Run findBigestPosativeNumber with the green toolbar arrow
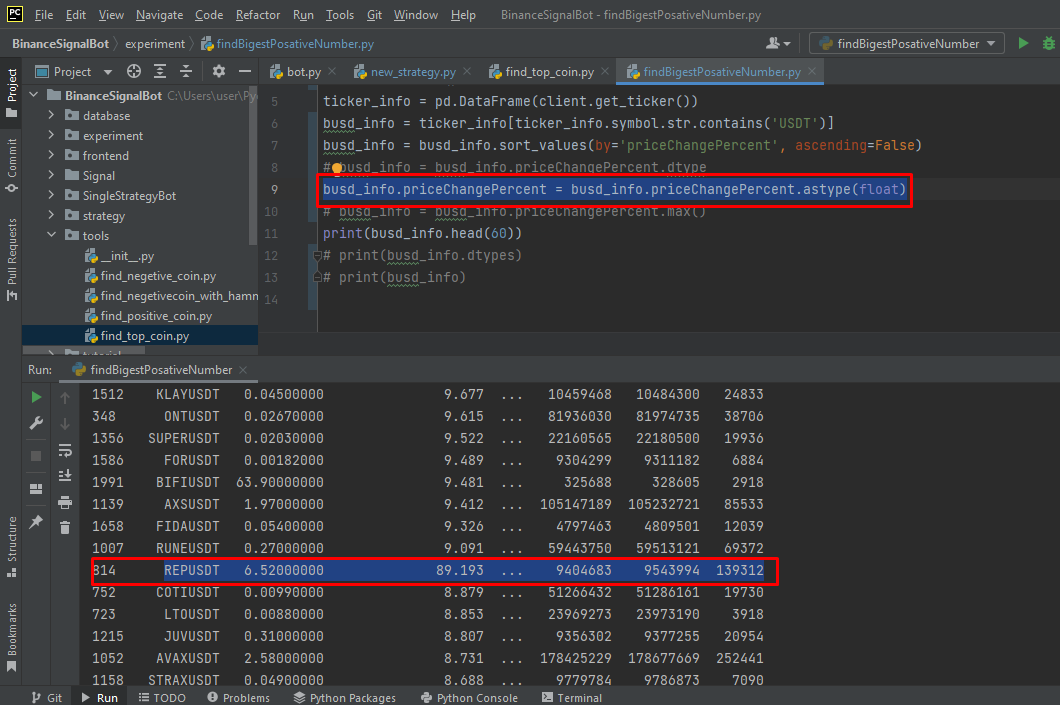Viewport: 1060px width, 705px height. coord(1023,43)
